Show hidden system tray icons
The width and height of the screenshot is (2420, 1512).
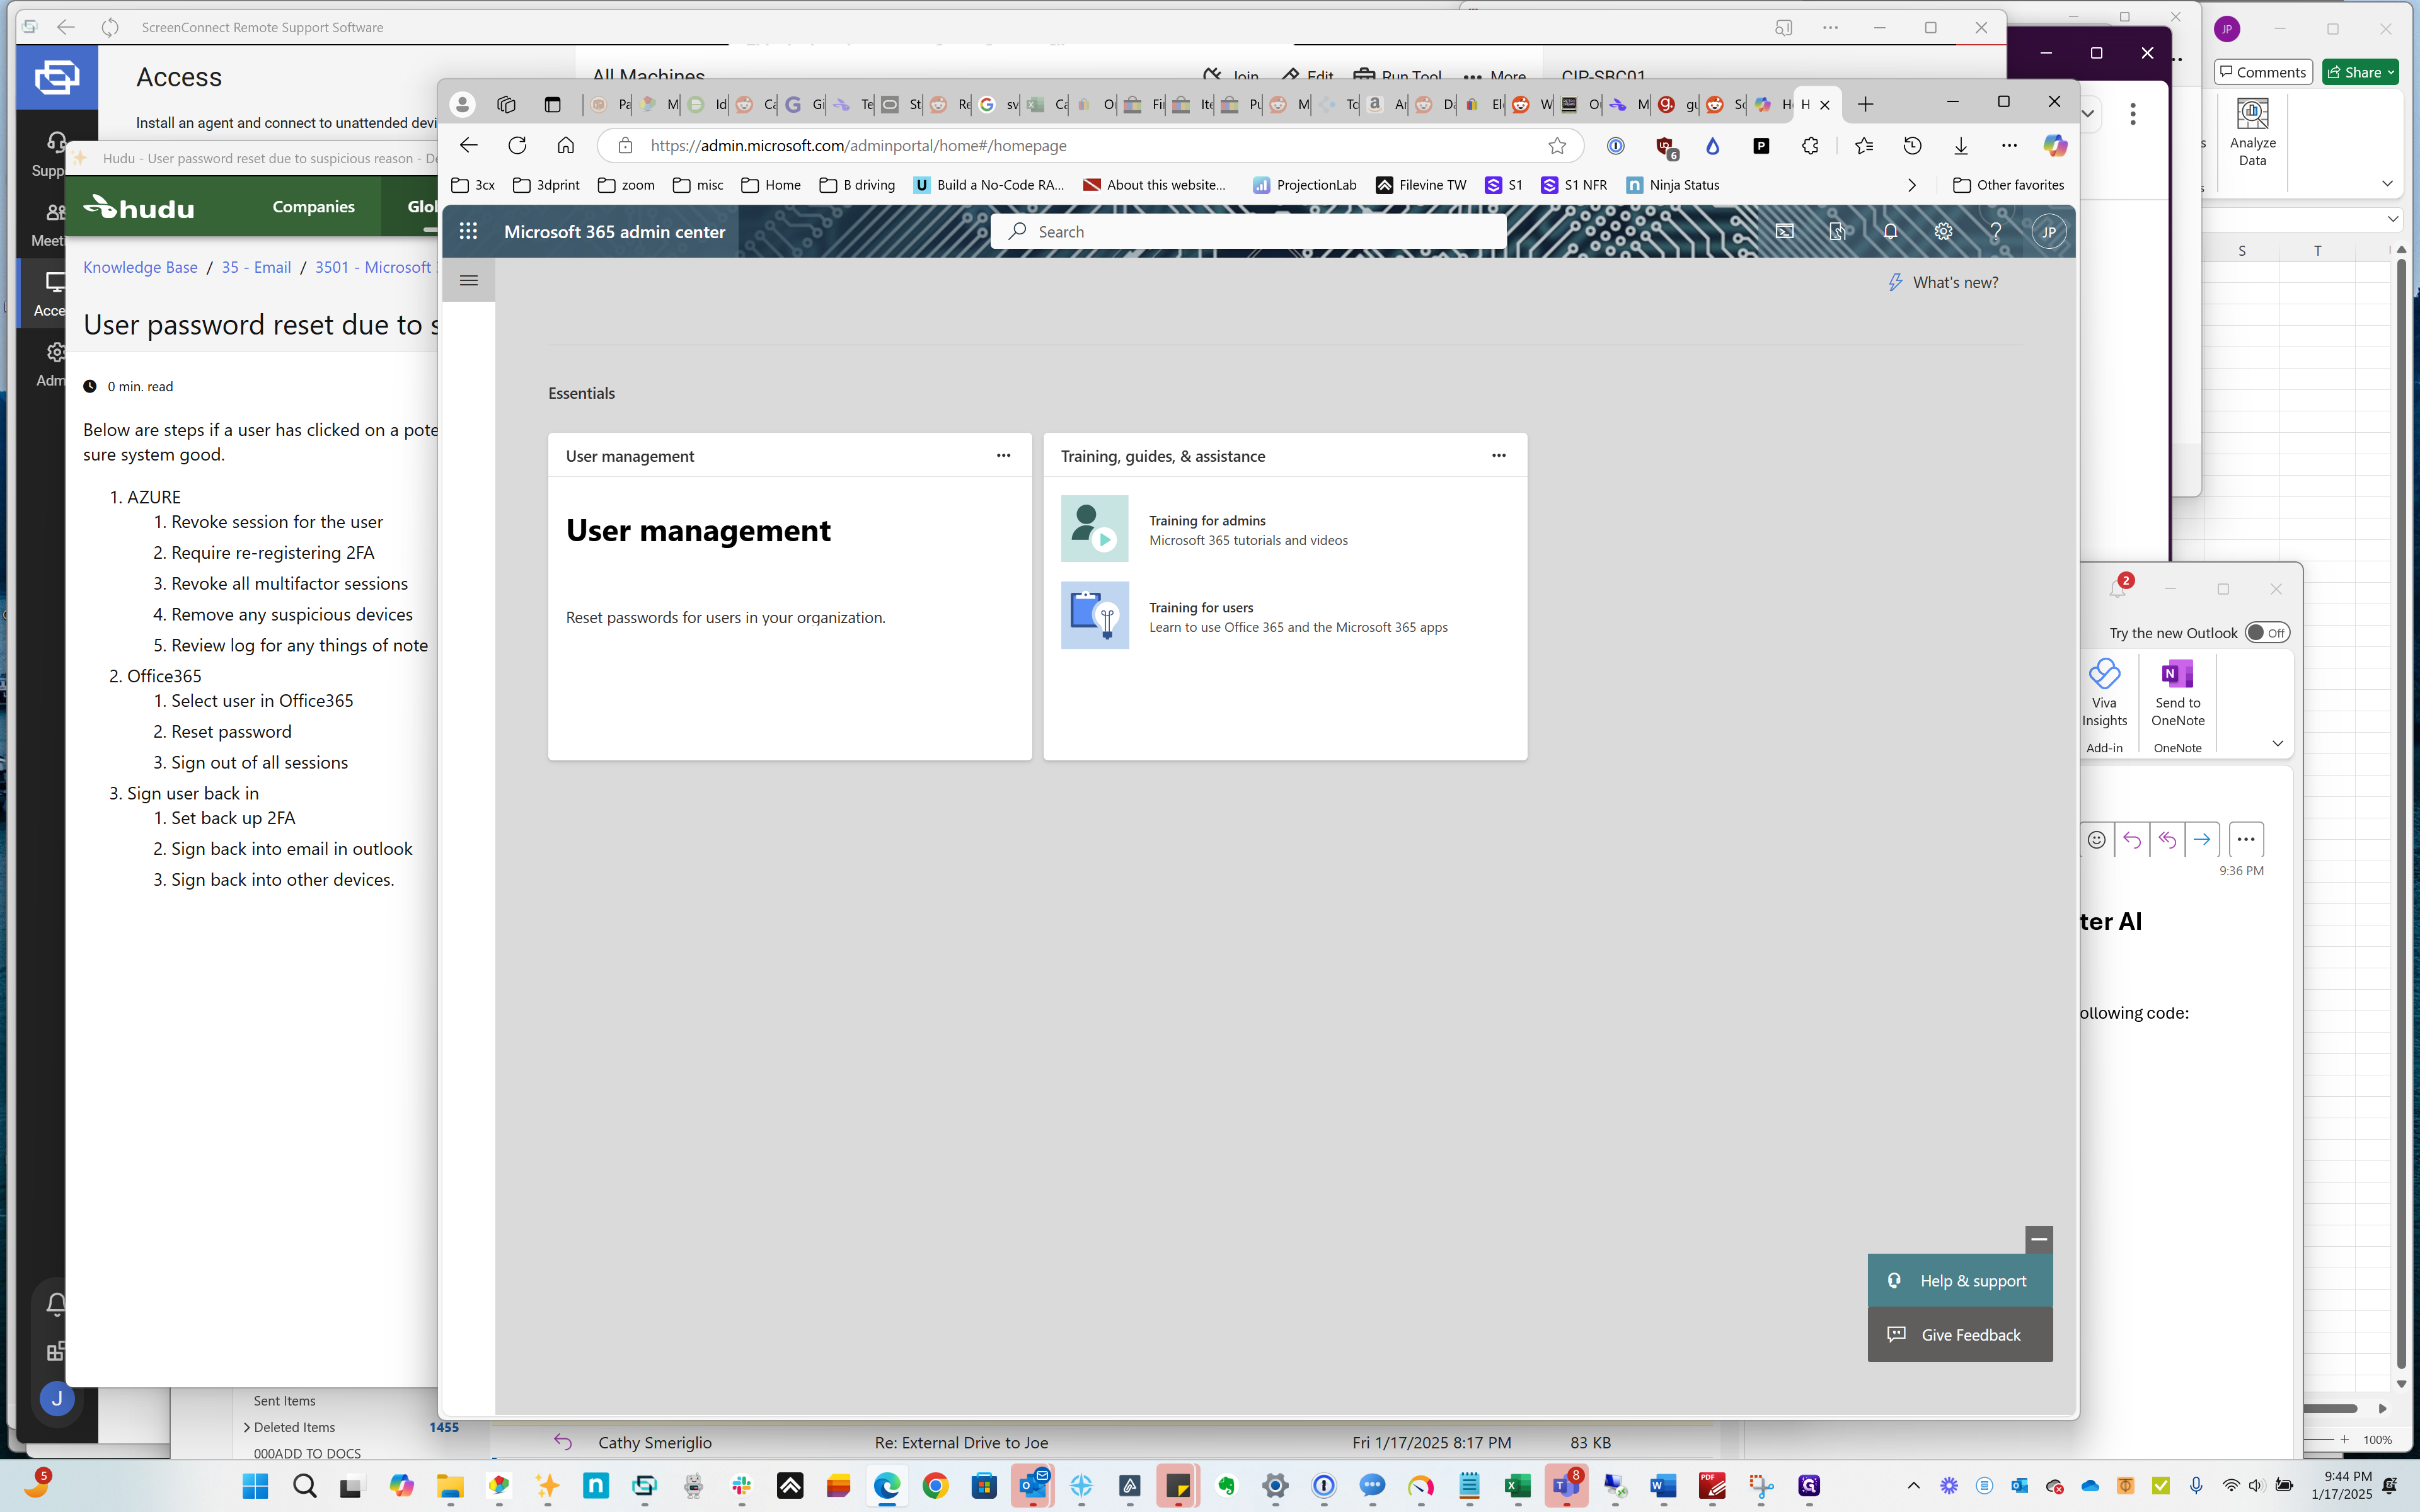click(1913, 1485)
